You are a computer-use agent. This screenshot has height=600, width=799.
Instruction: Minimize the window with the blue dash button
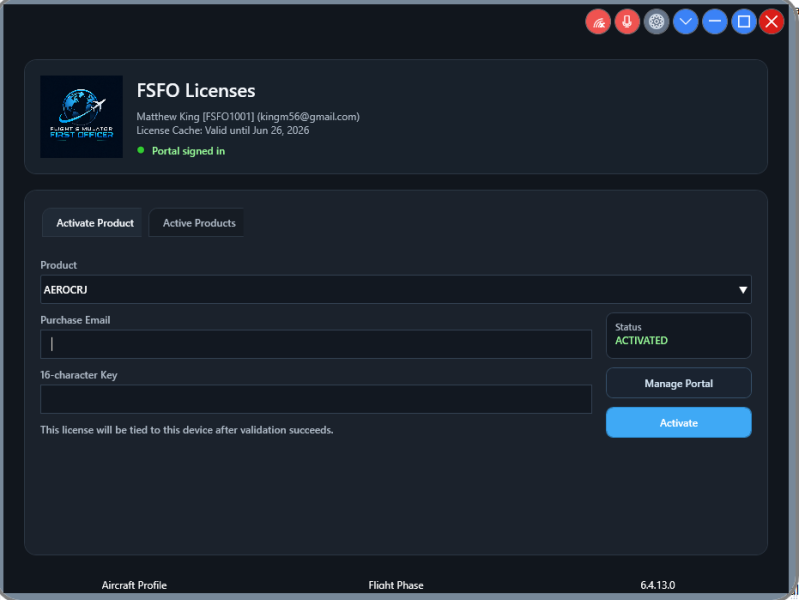pyautogui.click(x=714, y=22)
